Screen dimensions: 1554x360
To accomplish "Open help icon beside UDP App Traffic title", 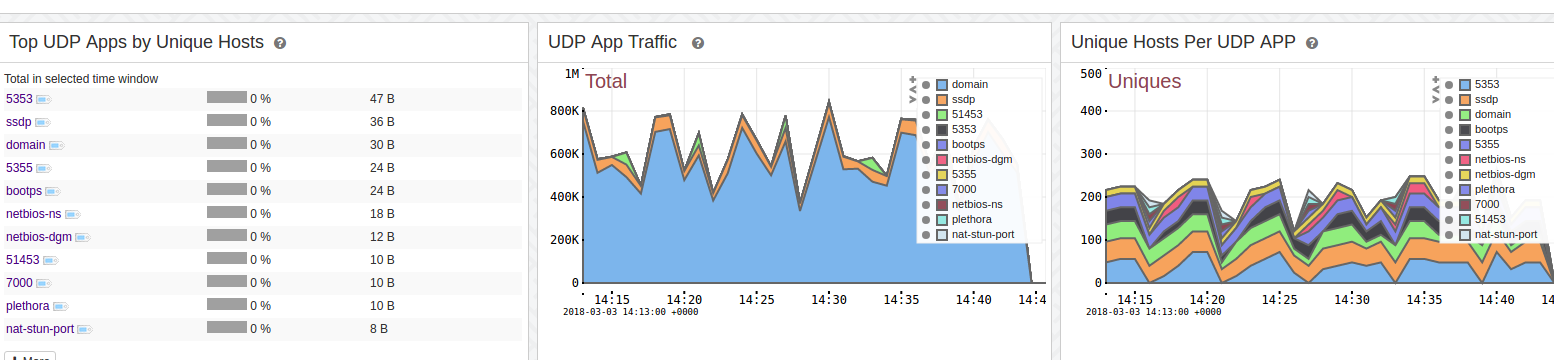I will click(x=698, y=43).
